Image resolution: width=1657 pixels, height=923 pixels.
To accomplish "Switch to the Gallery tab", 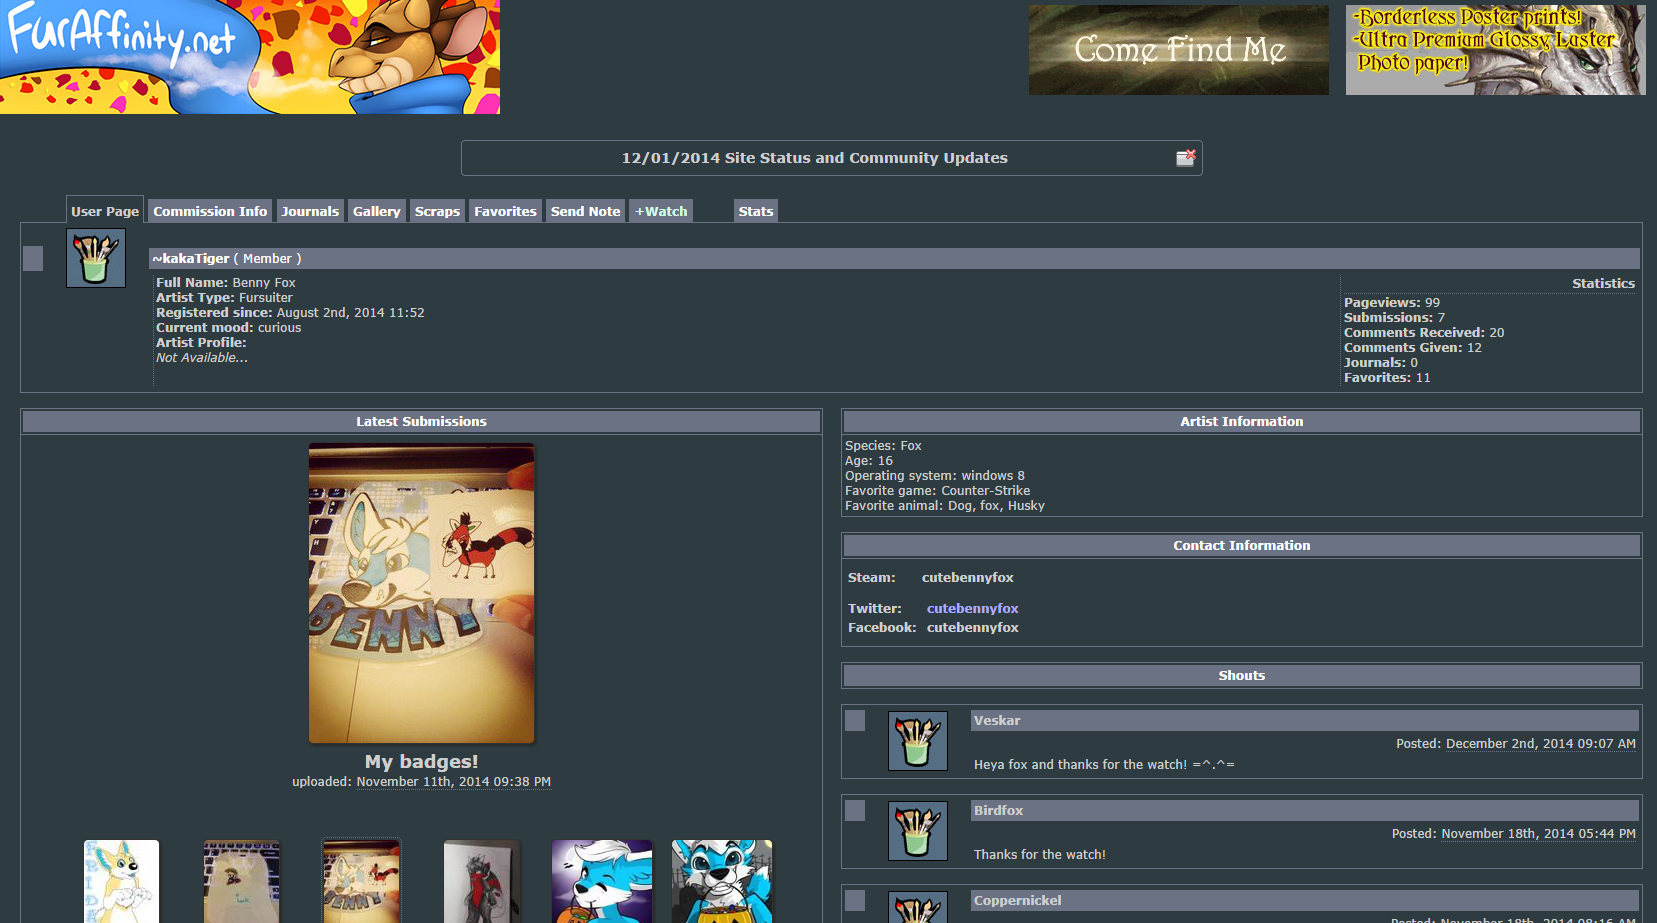I will (376, 211).
